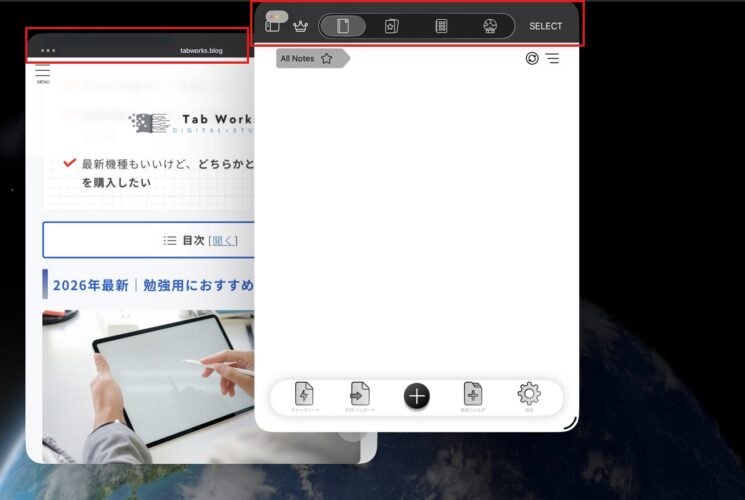The image size is (745, 500).
Task: Open the globe community view icon
Action: click(490, 26)
